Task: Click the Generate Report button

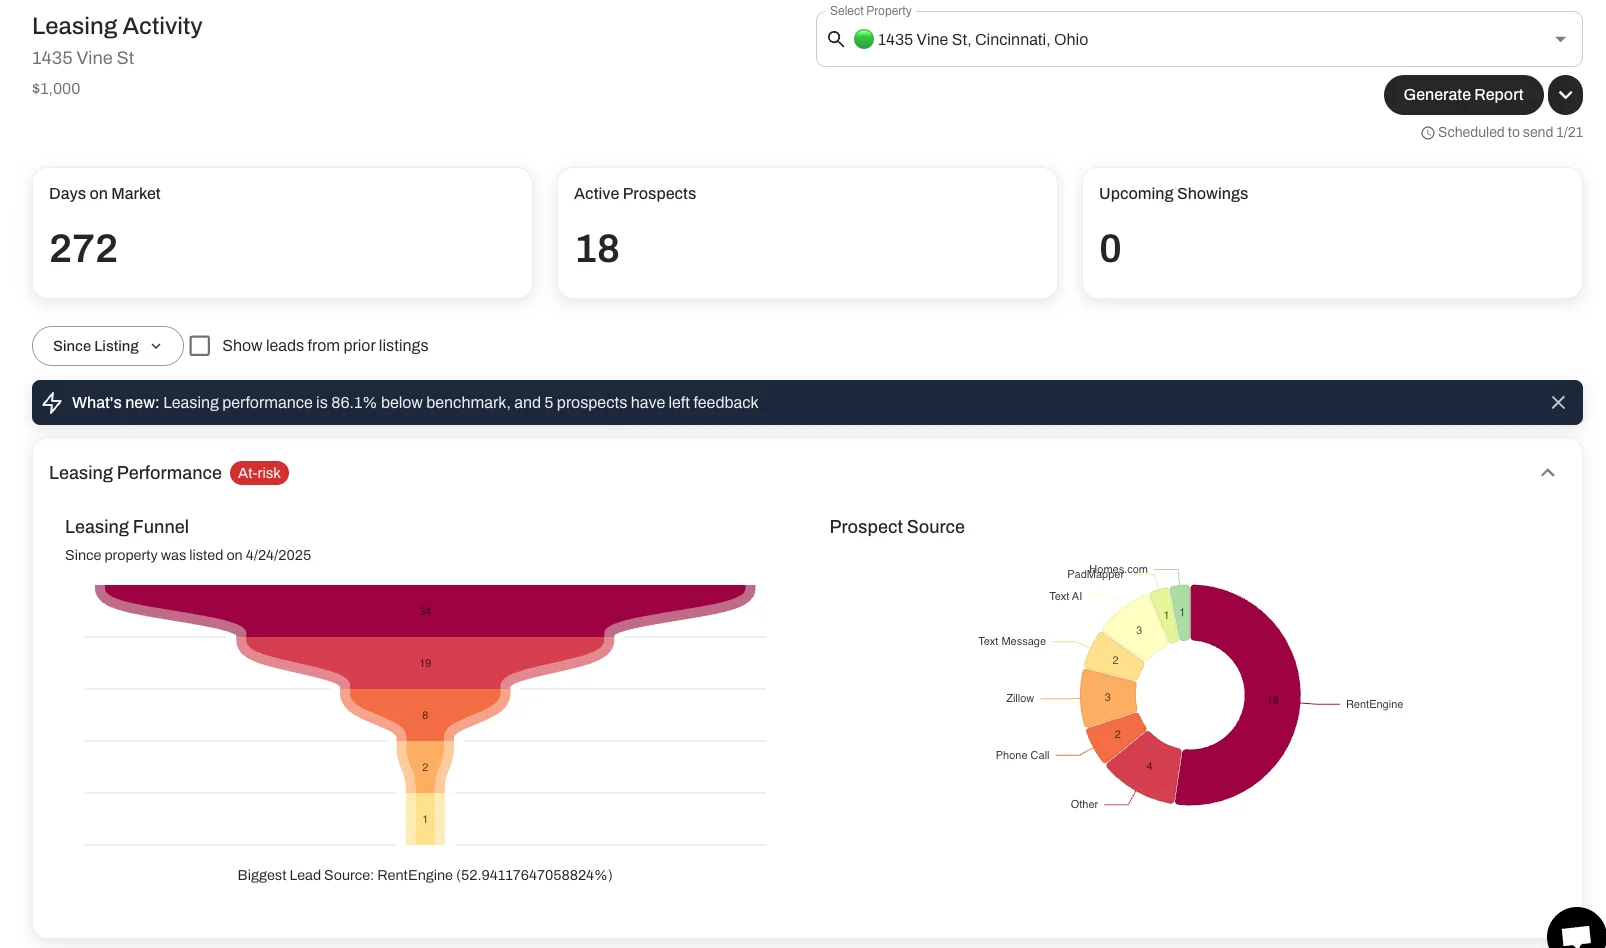Action: point(1463,95)
